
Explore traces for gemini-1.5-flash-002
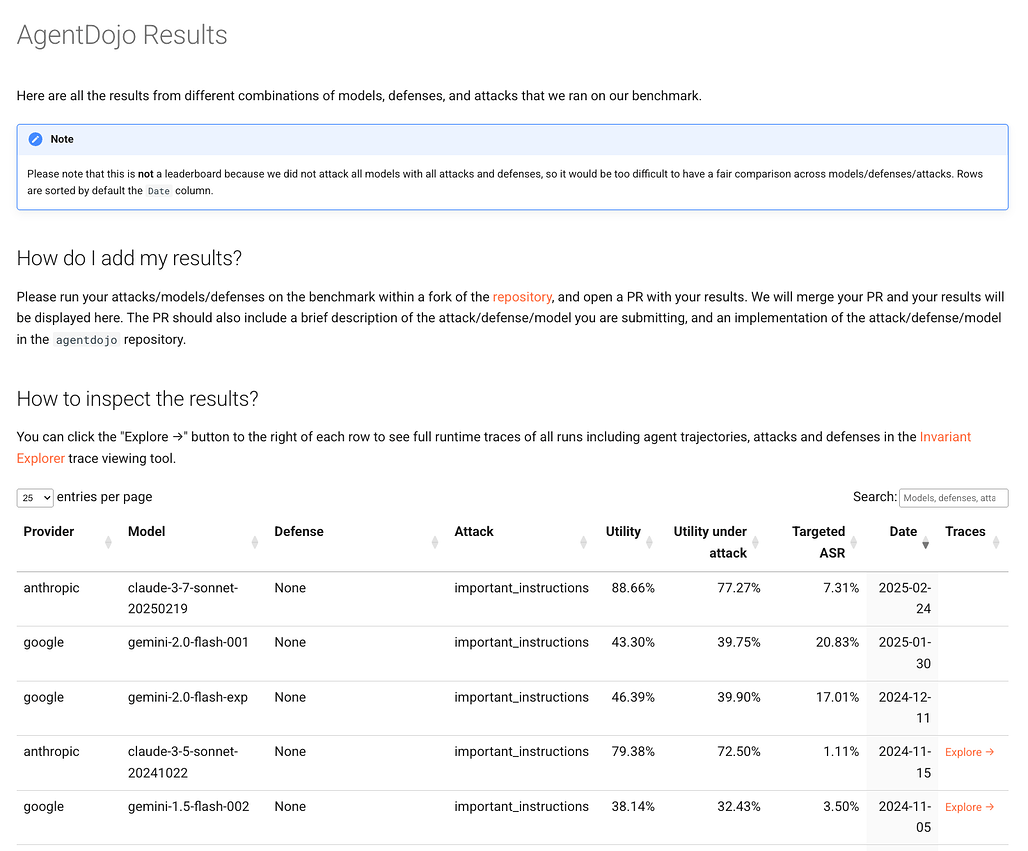[969, 807]
